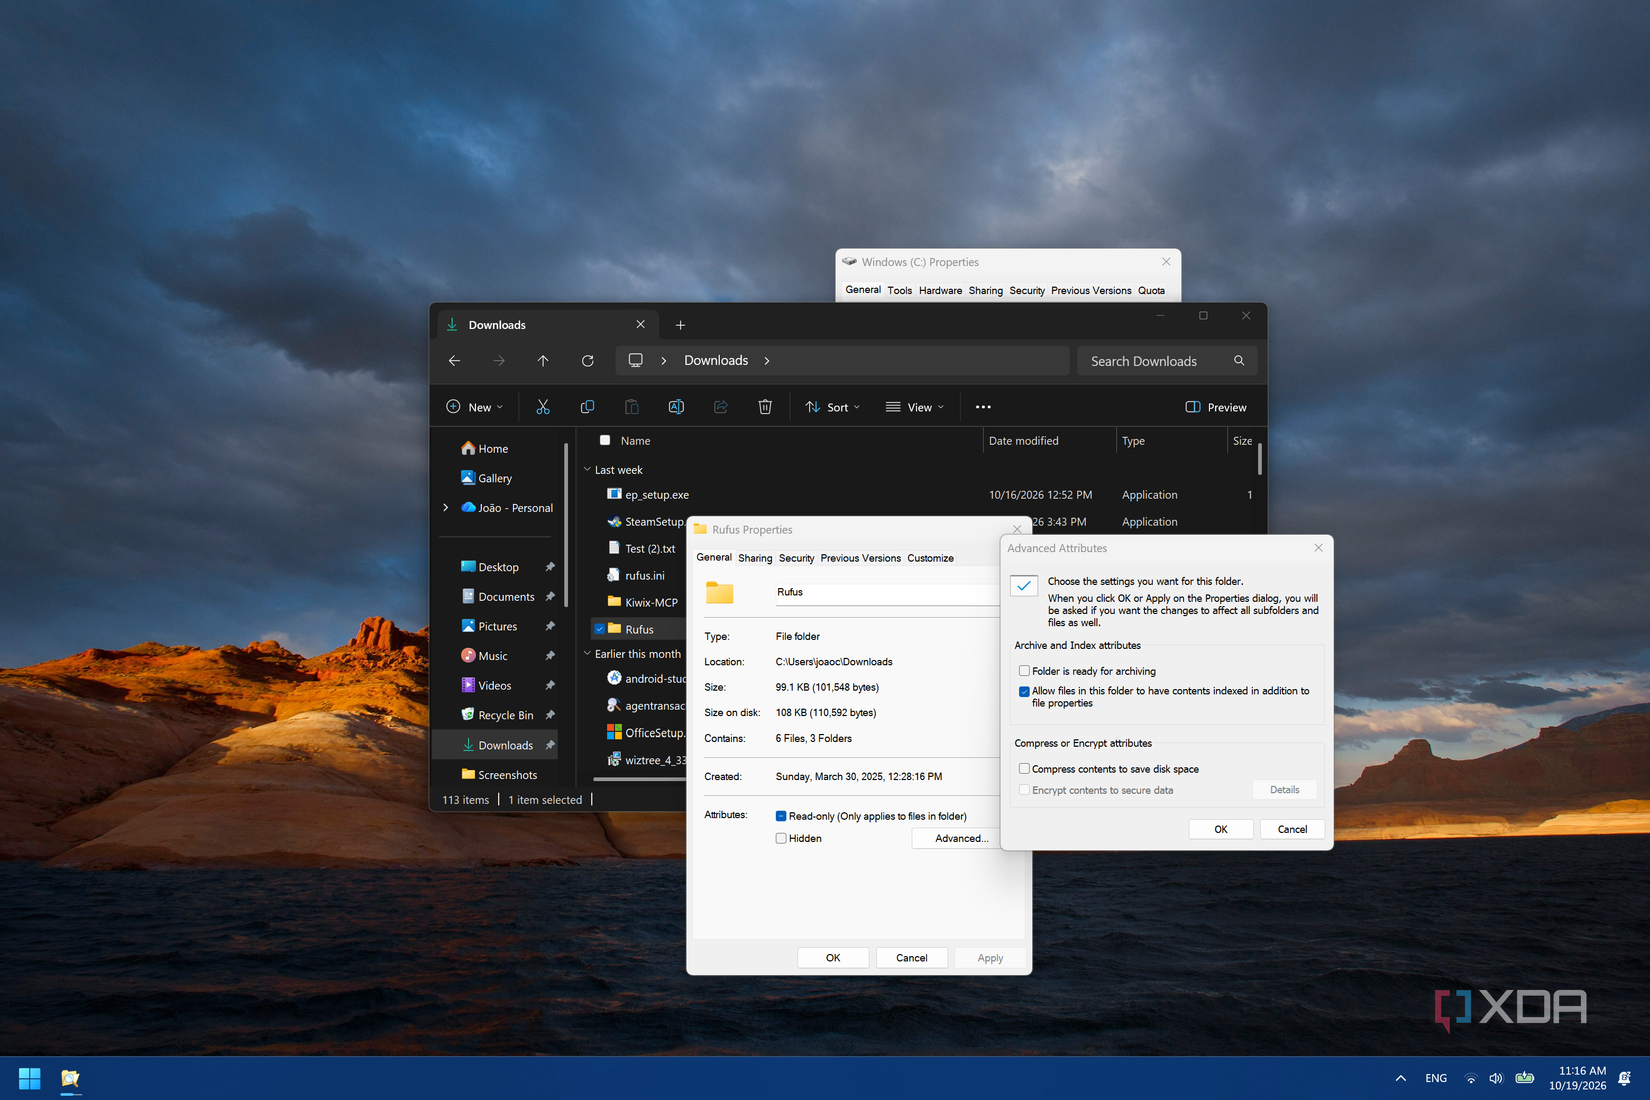
Task: Open the Sort dropdown menu
Action: click(x=833, y=407)
